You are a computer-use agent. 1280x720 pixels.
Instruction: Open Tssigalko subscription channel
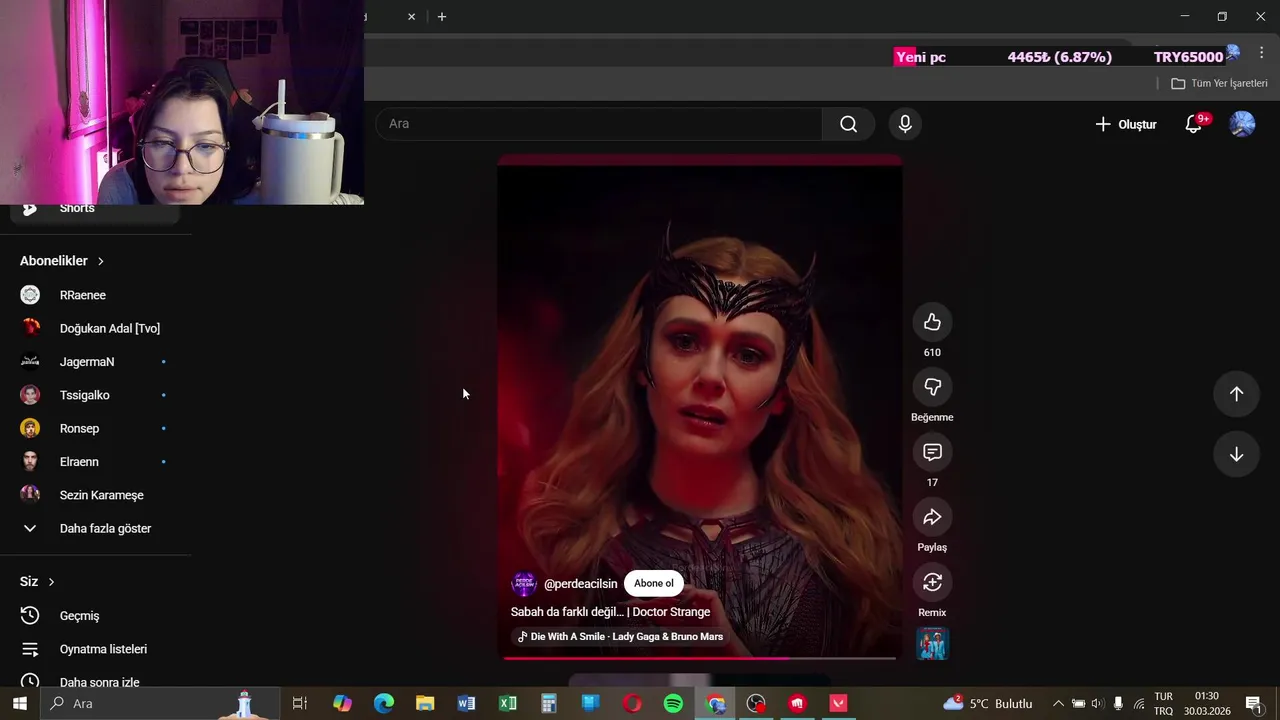95,395
